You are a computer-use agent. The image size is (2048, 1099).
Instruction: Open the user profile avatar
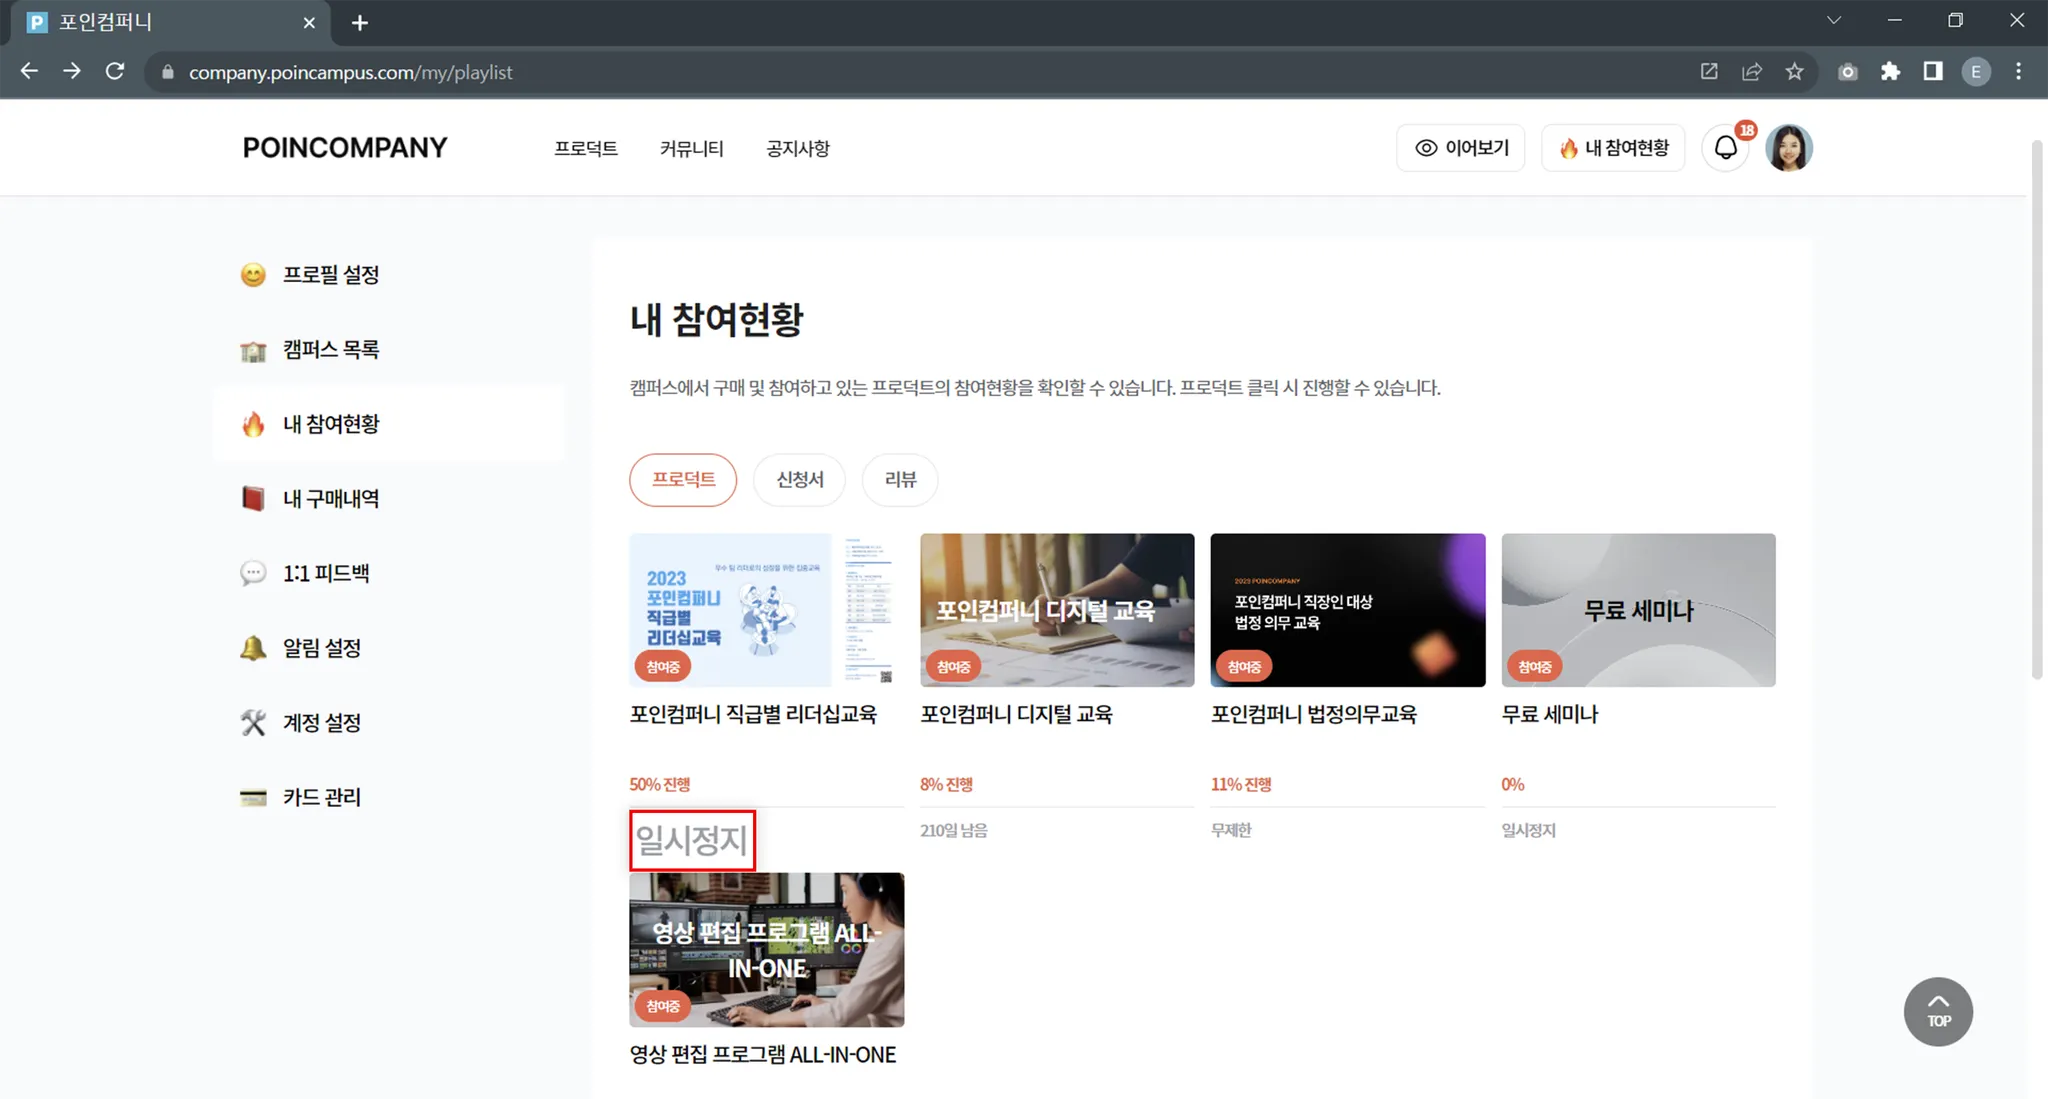[x=1788, y=148]
